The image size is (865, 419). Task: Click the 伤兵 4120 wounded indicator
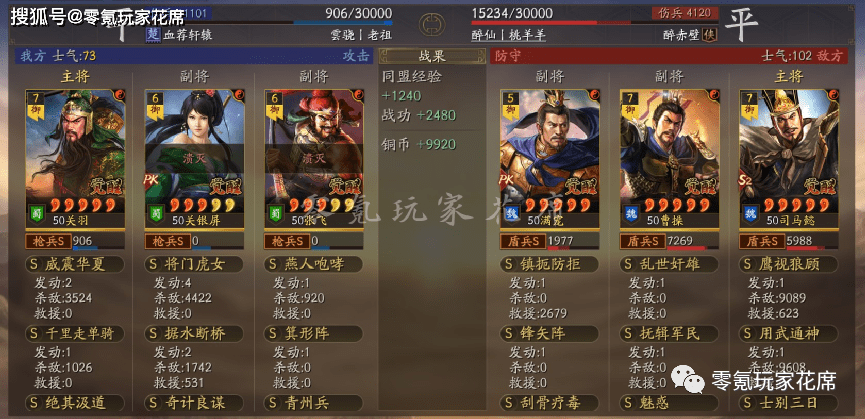(685, 13)
